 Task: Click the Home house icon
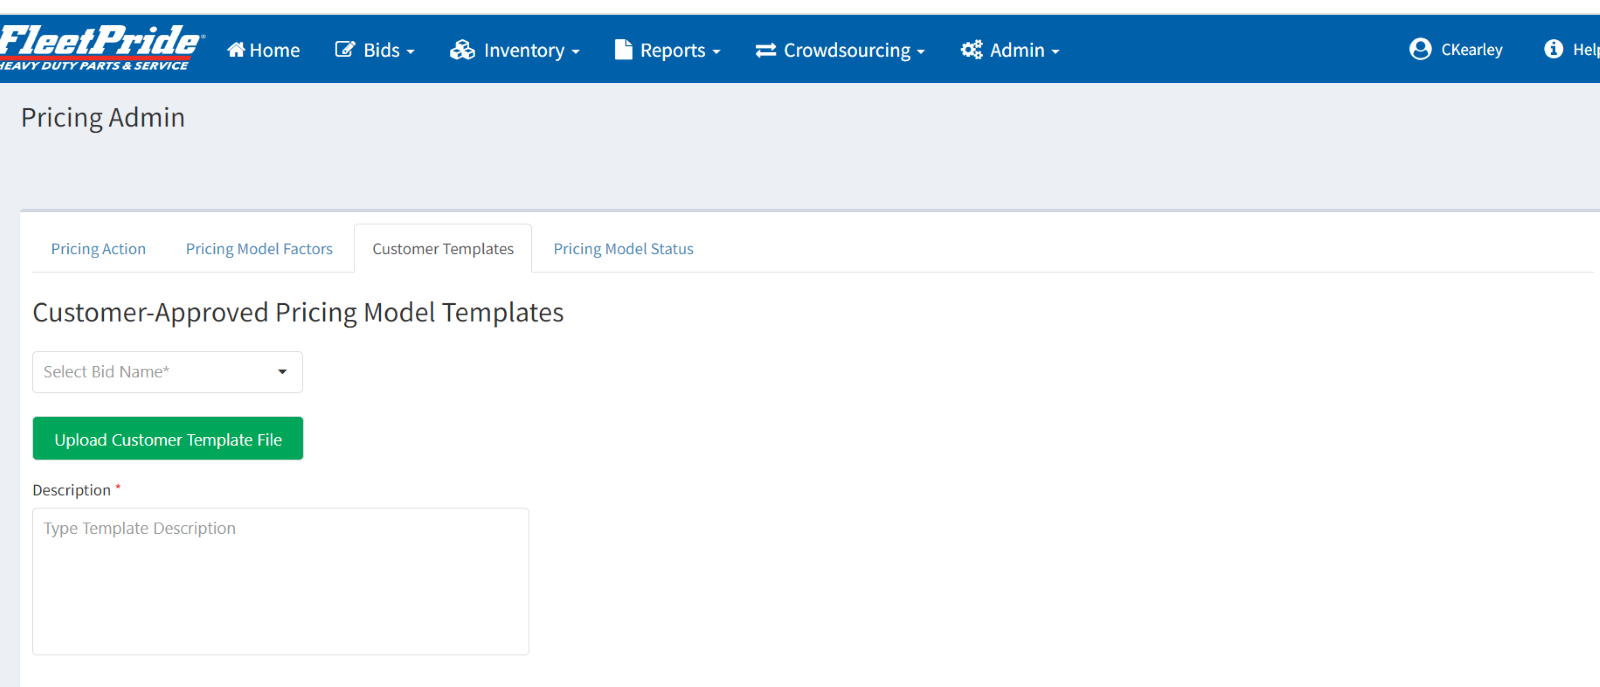click(236, 50)
